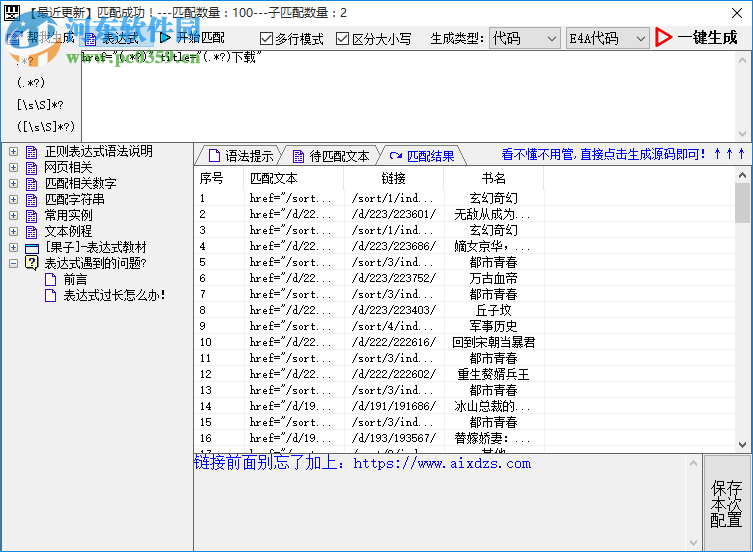Click the 书名 column header
The width and height of the screenshot is (753, 552).
coord(494,178)
